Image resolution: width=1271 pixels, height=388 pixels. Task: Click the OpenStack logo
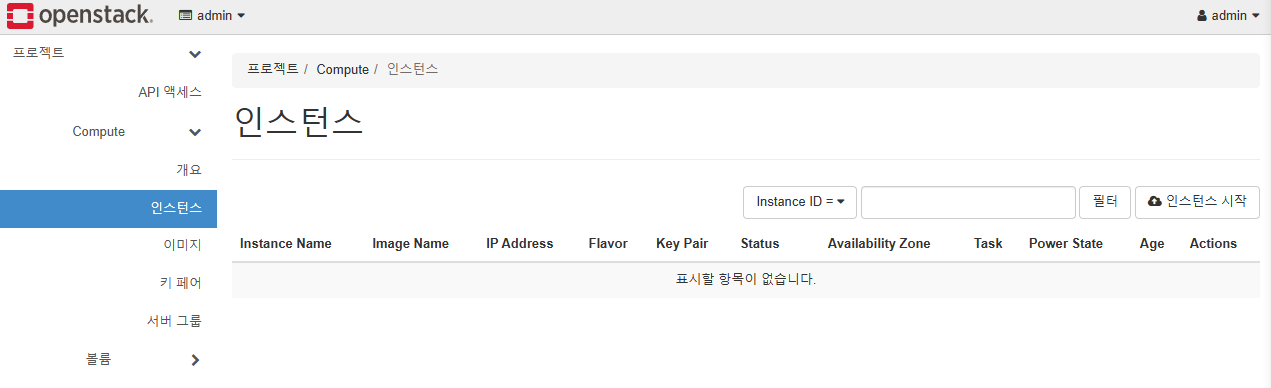click(80, 15)
